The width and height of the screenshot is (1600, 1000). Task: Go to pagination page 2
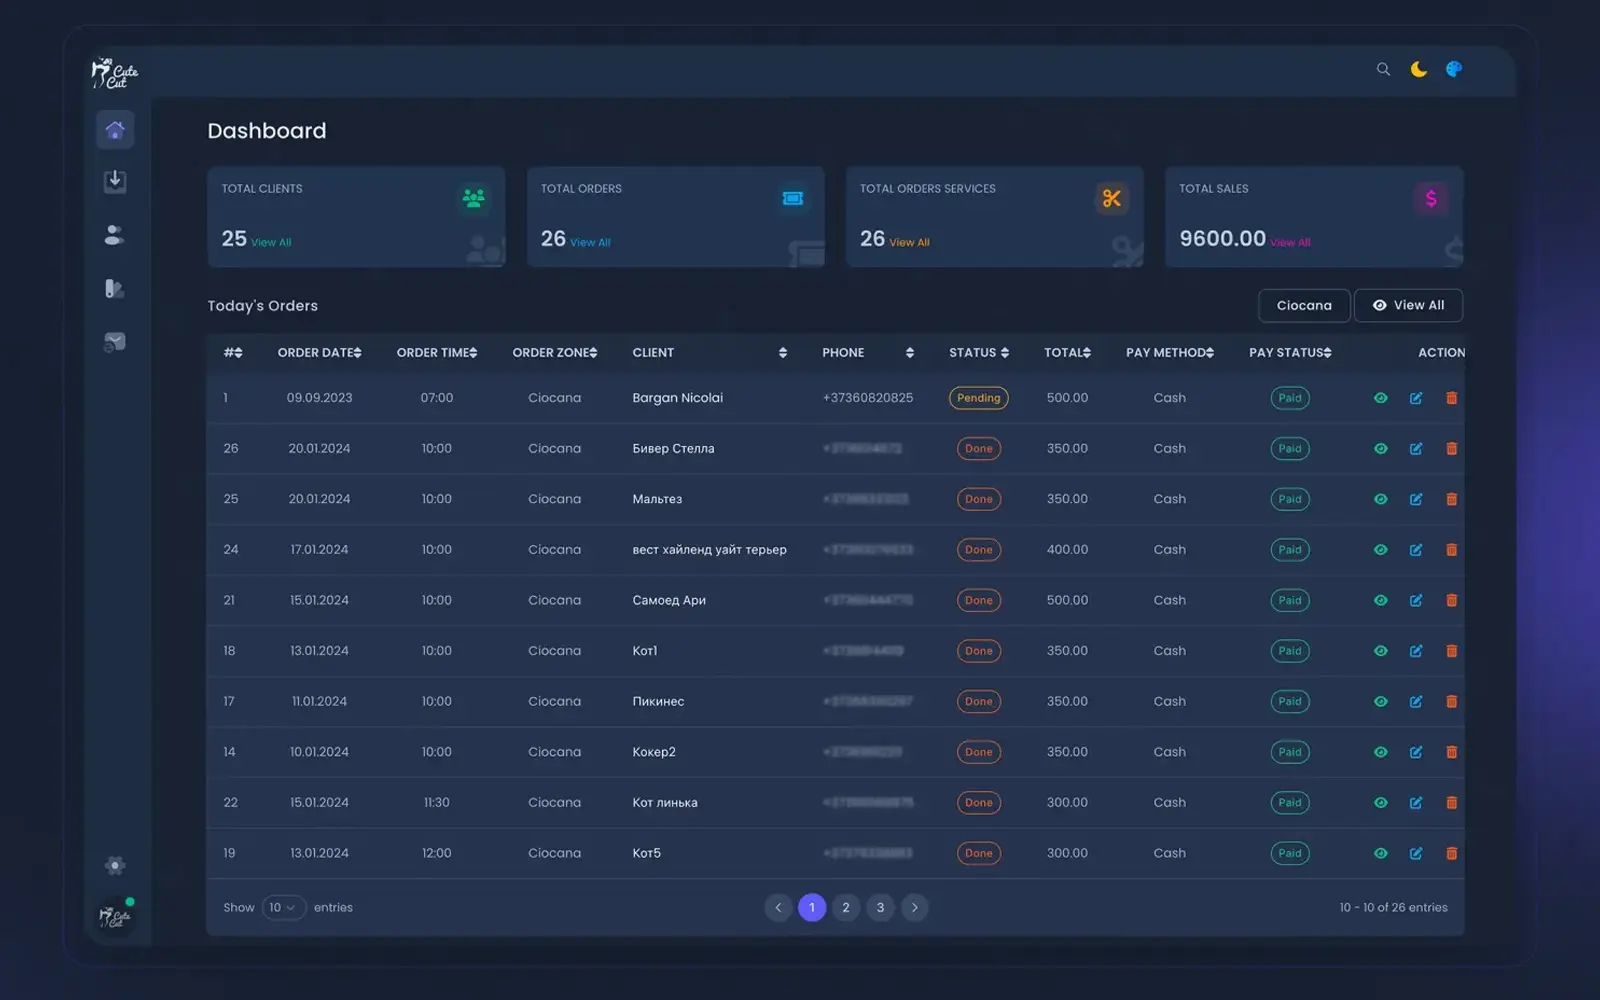point(846,908)
